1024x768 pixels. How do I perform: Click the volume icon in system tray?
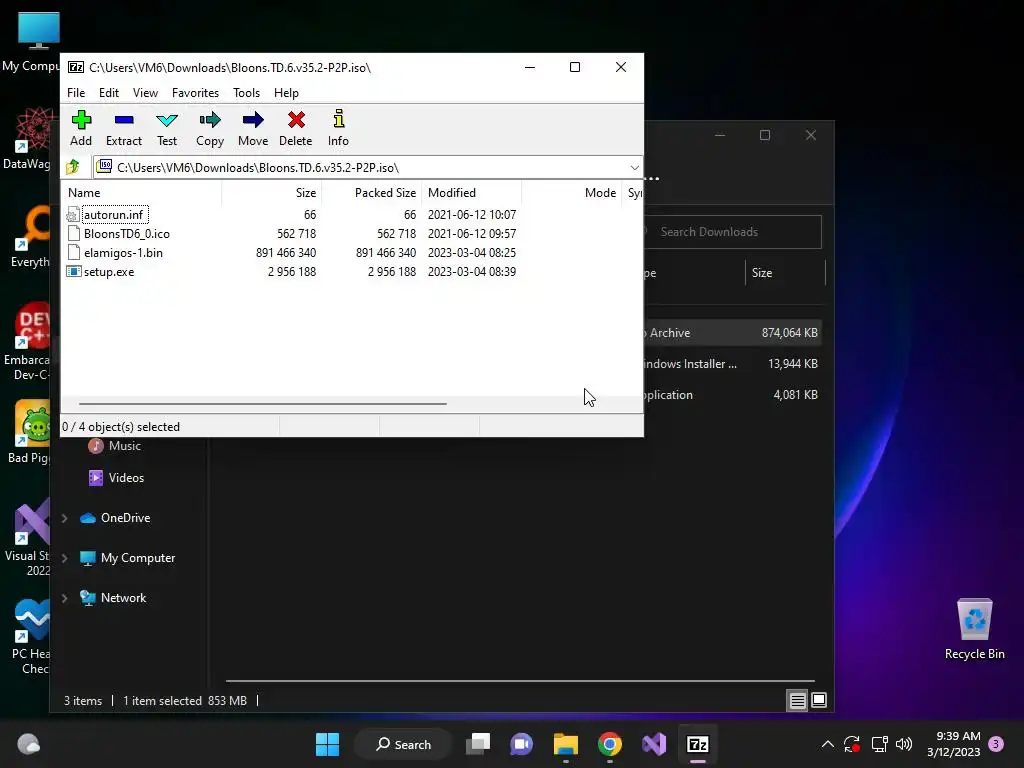click(x=904, y=744)
